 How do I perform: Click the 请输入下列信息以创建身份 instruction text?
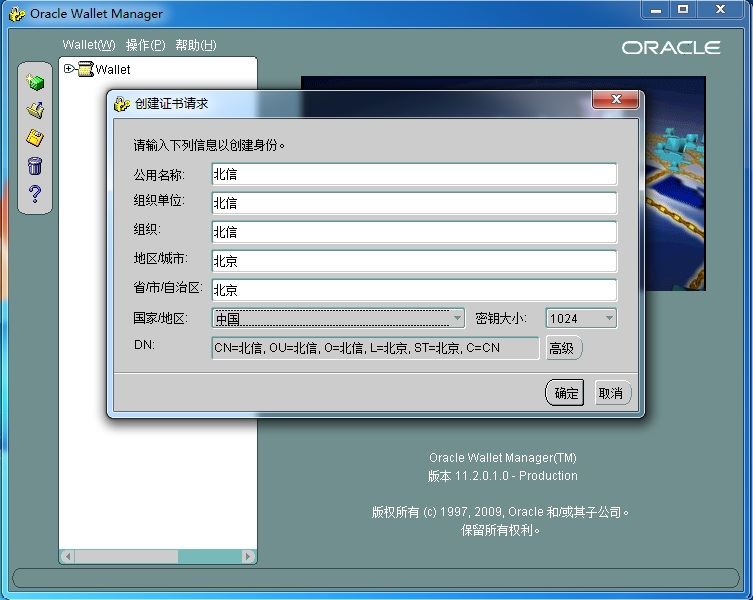209,145
